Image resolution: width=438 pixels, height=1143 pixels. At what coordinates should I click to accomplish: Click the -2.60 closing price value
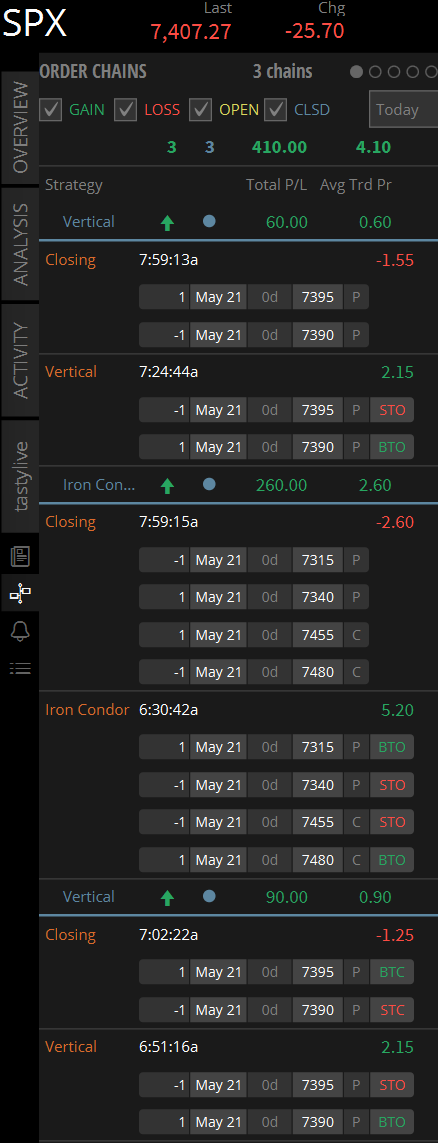(395, 522)
